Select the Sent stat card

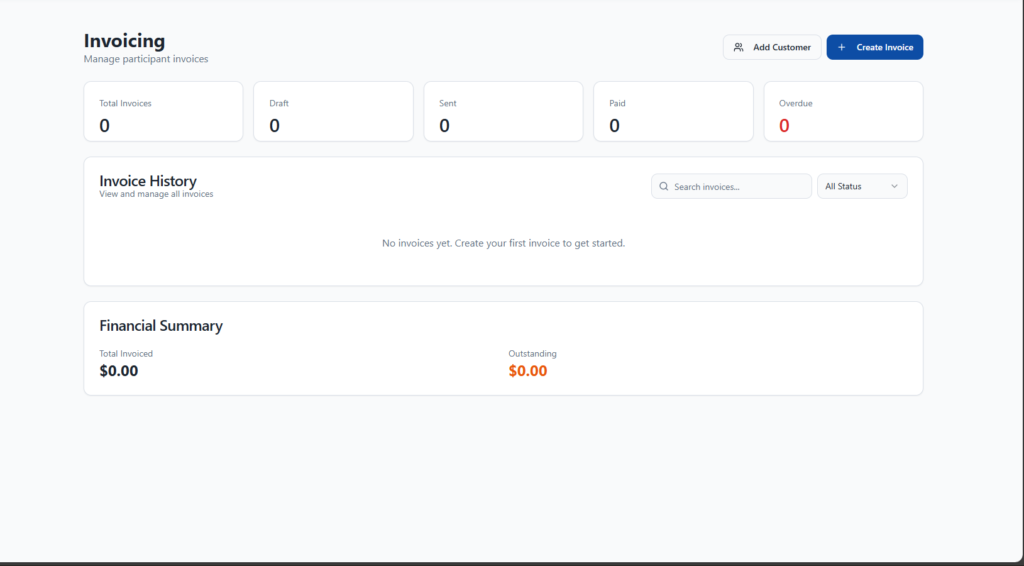click(503, 112)
